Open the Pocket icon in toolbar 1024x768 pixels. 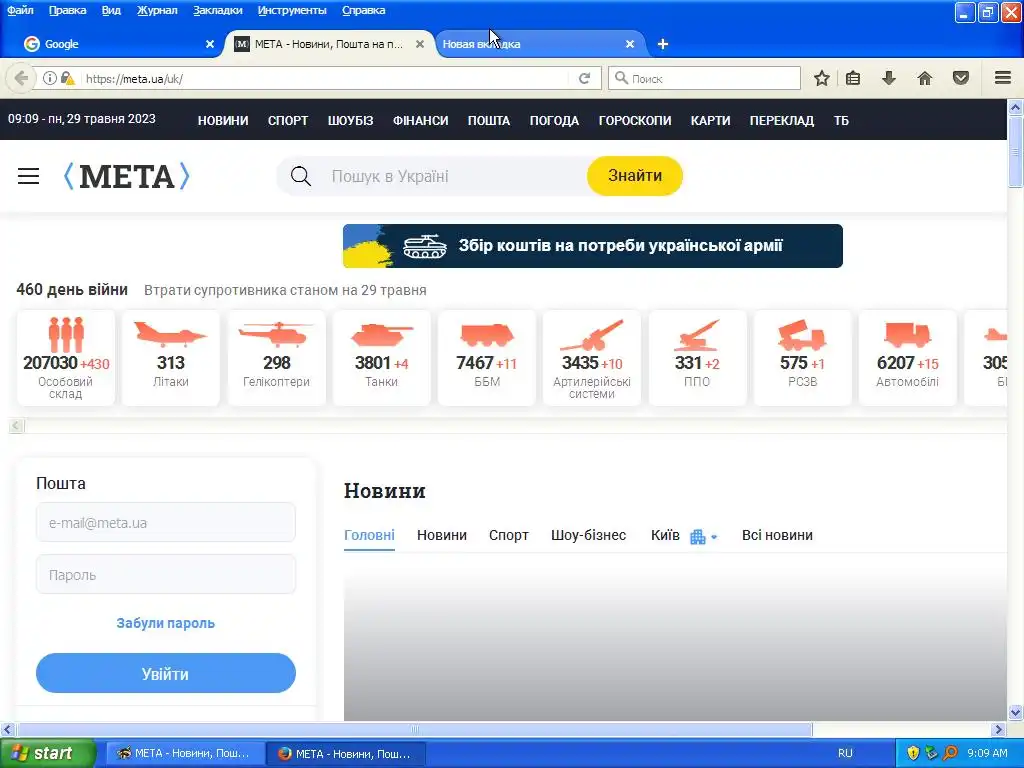[961, 78]
